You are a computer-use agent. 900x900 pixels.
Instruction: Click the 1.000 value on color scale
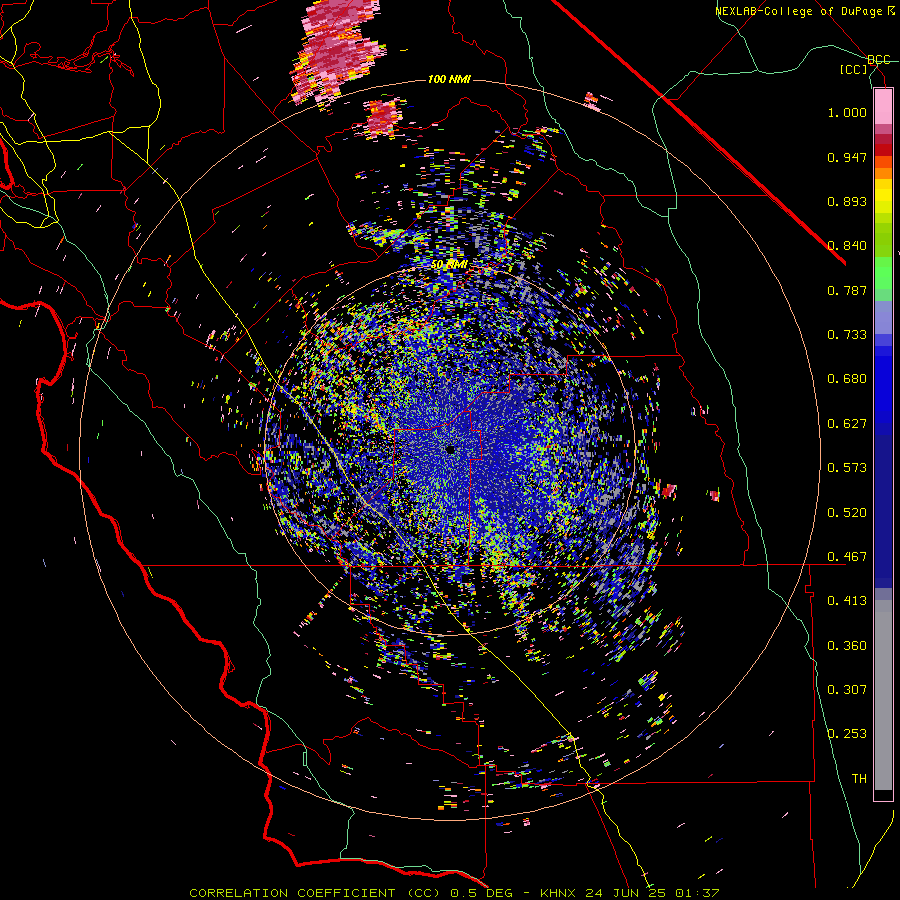(847, 113)
